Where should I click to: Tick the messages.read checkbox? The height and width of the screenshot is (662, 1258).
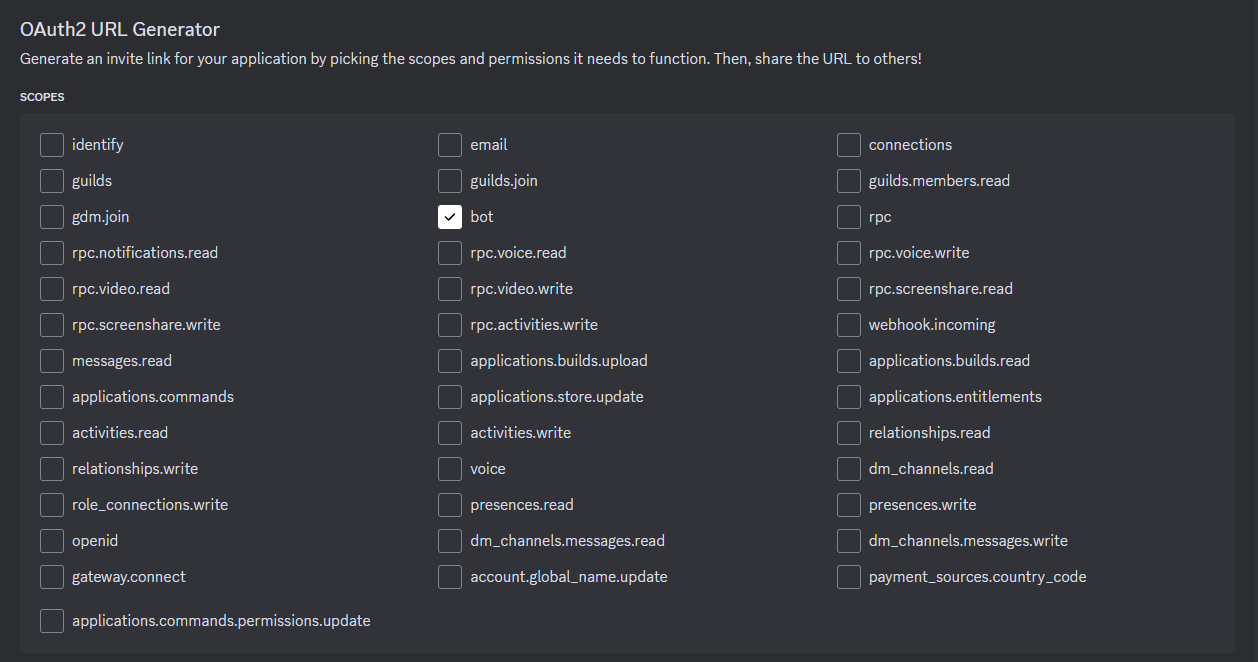pyautogui.click(x=52, y=361)
